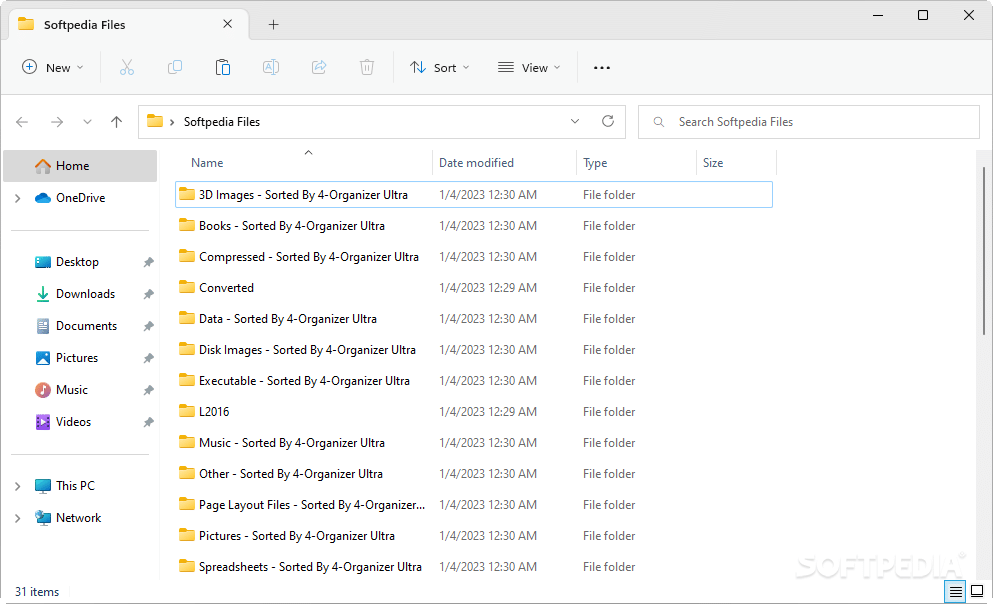Click the Delete trash icon
993x604 pixels.
pos(367,68)
